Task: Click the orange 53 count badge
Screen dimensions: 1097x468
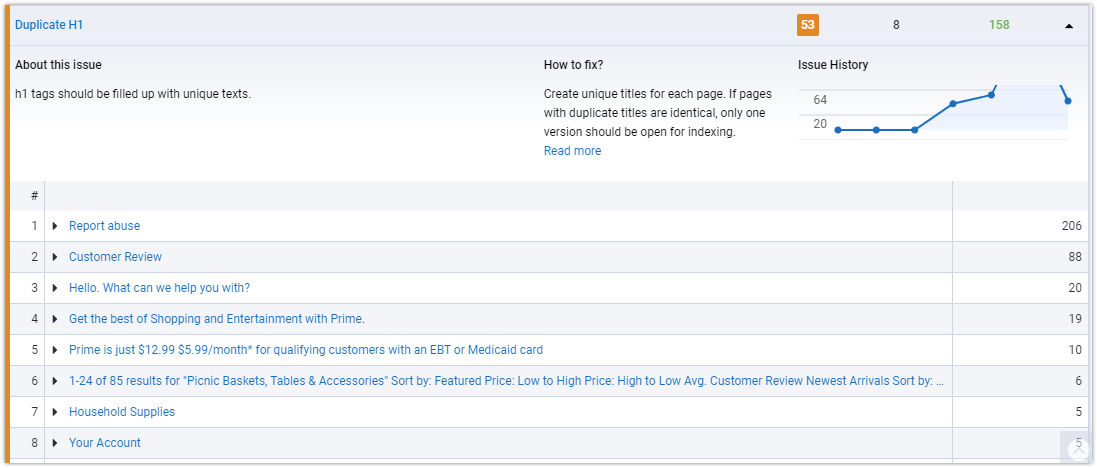Action: (807, 24)
